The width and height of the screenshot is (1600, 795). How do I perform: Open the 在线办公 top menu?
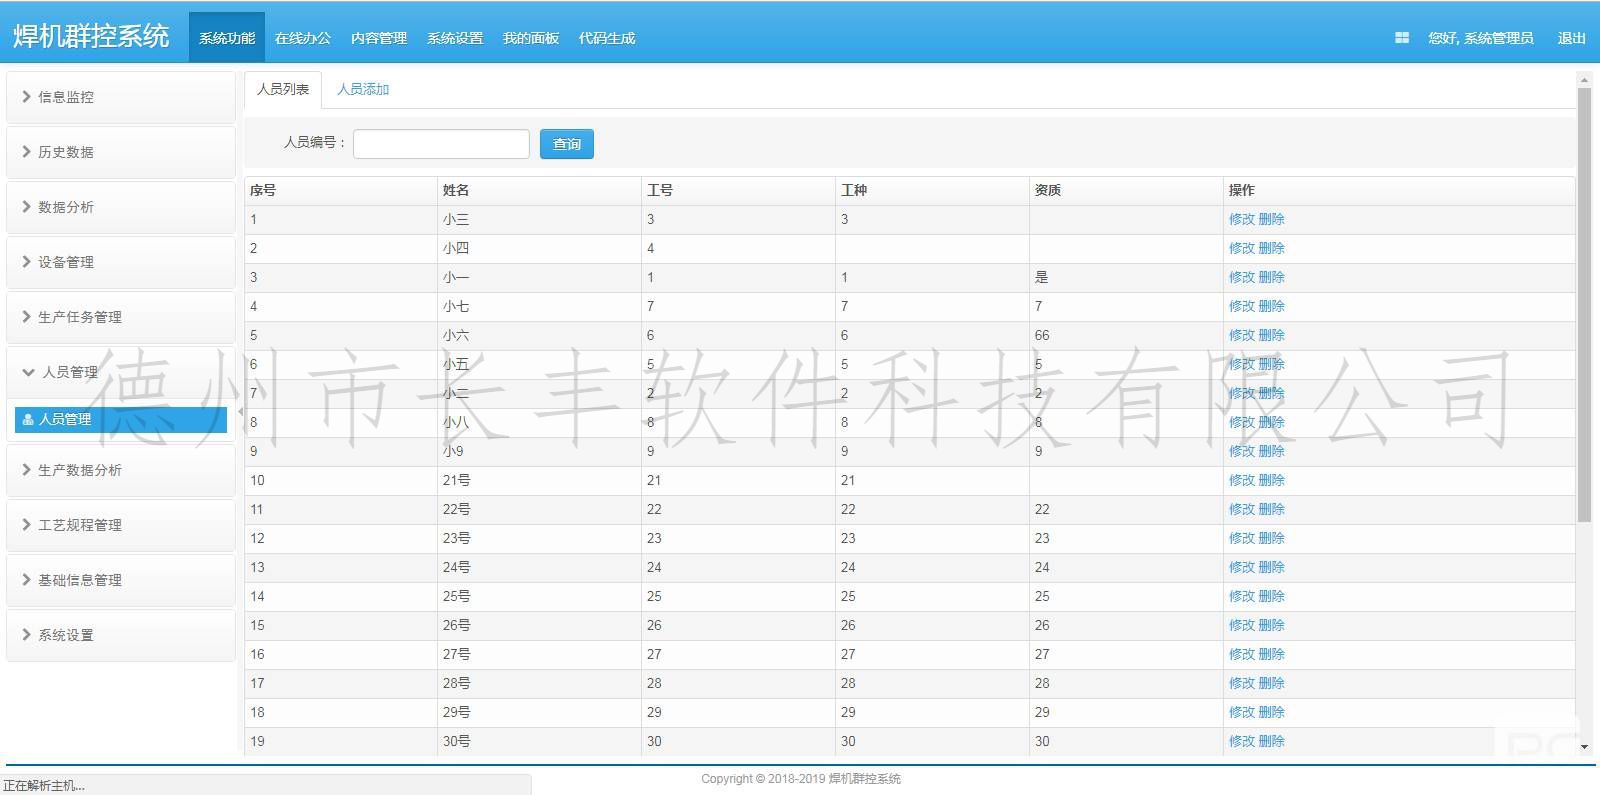[x=302, y=38]
